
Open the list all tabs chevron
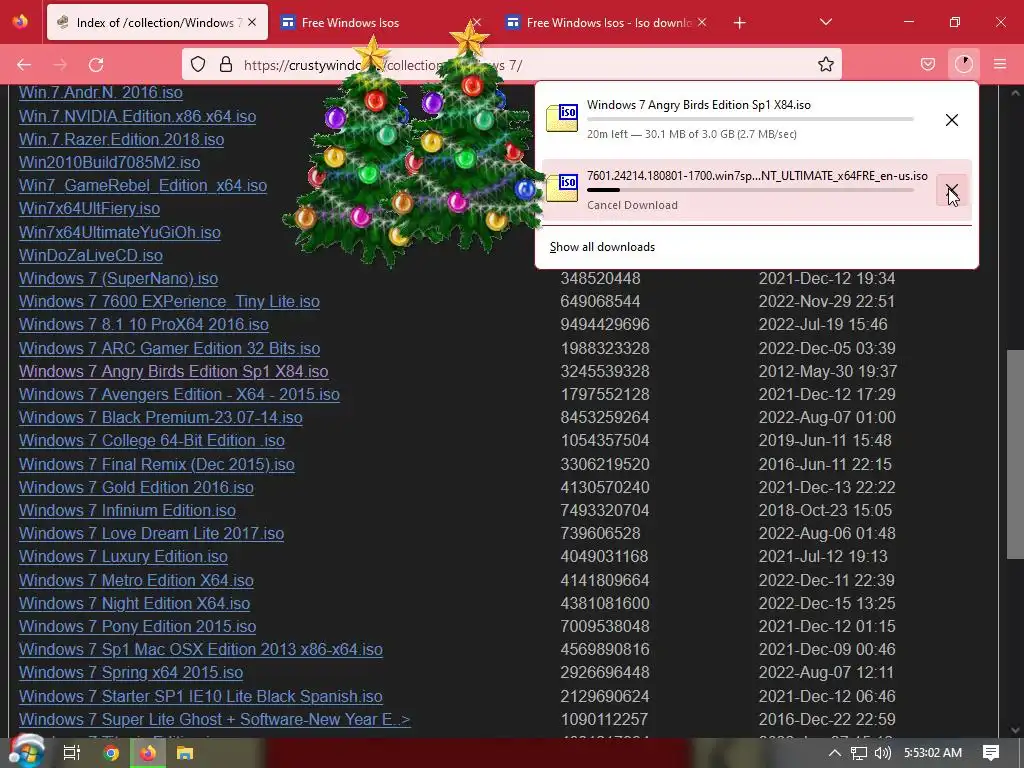pyautogui.click(x=825, y=22)
